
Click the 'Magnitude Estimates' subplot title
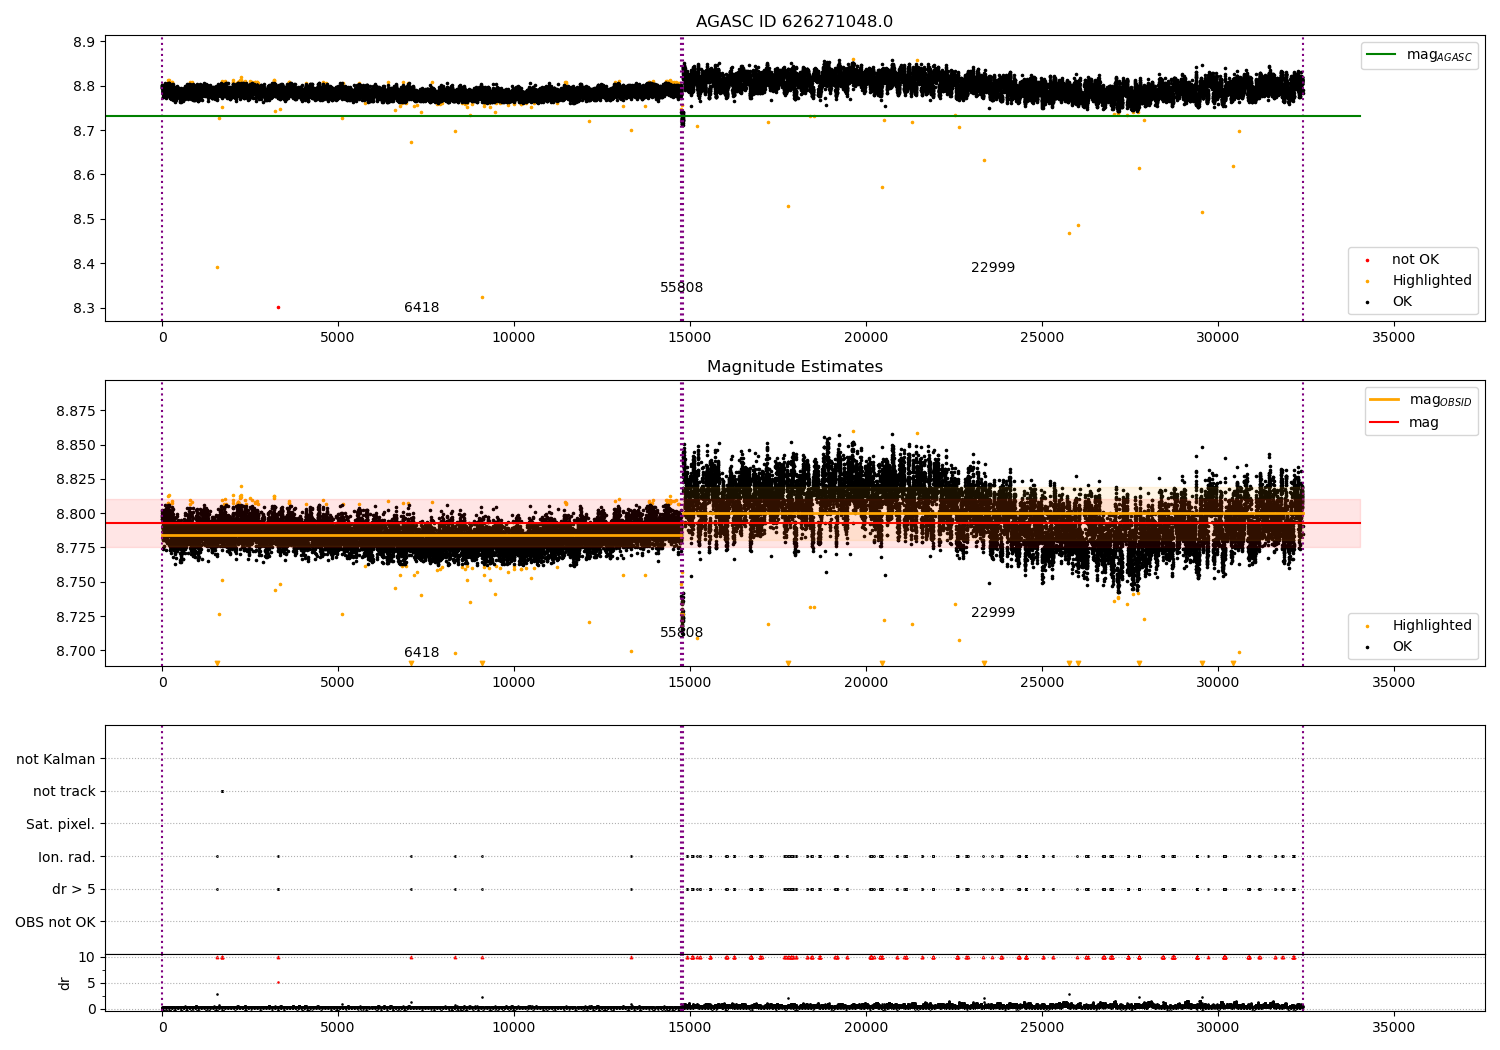(794, 367)
